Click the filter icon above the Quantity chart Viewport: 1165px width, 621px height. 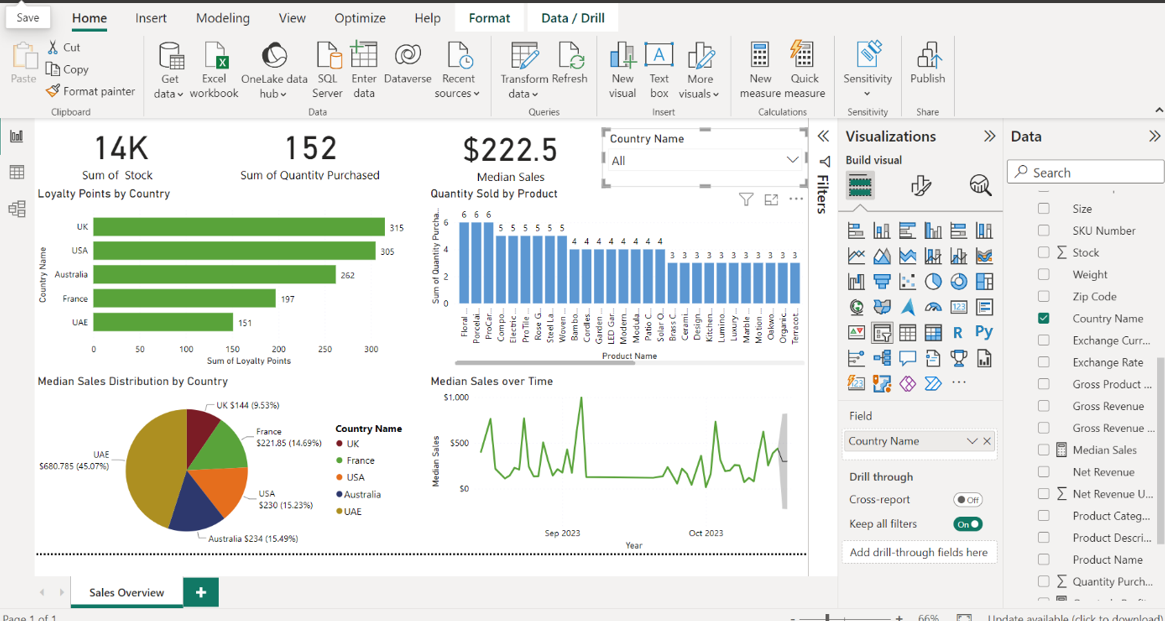(x=746, y=200)
